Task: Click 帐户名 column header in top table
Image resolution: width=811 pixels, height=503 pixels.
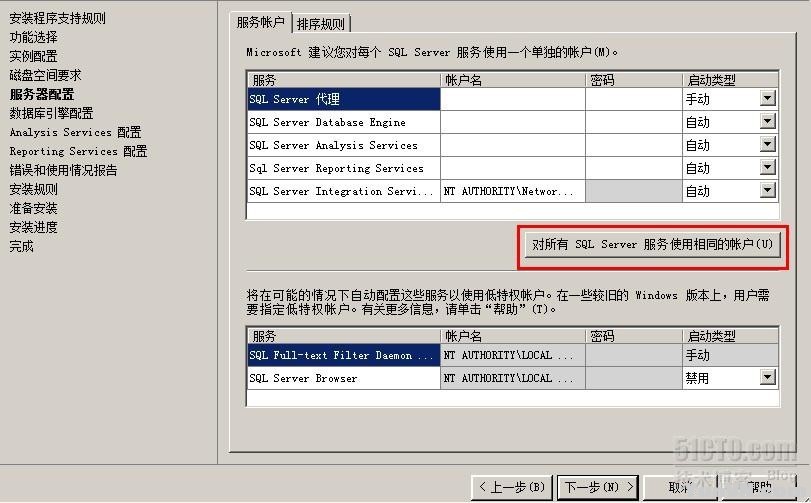Action: coord(513,80)
